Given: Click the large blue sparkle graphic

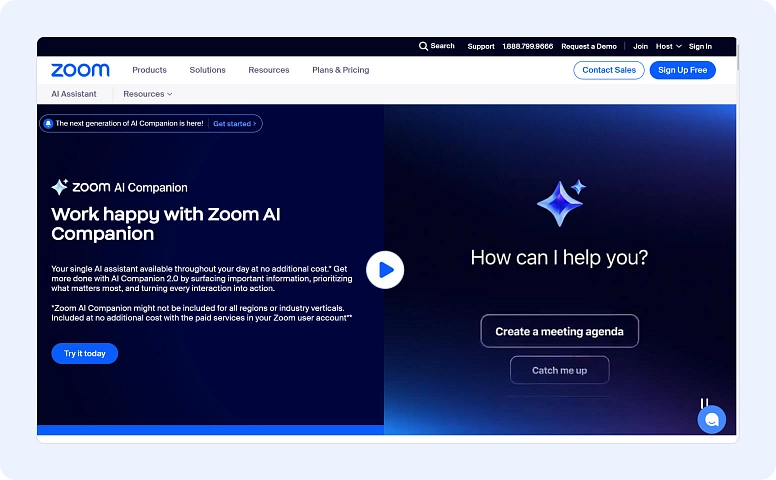Looking at the screenshot, I should [x=561, y=203].
